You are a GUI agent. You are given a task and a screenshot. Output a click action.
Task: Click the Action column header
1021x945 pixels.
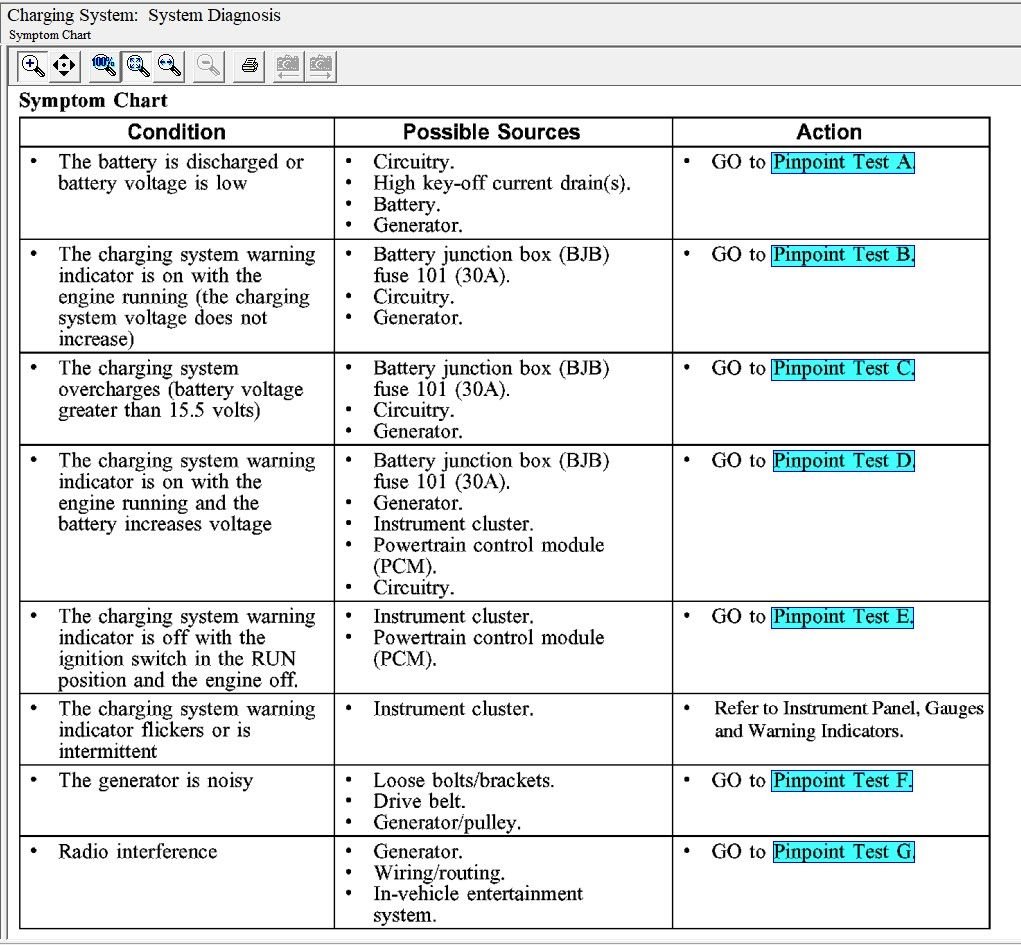pyautogui.click(x=829, y=132)
